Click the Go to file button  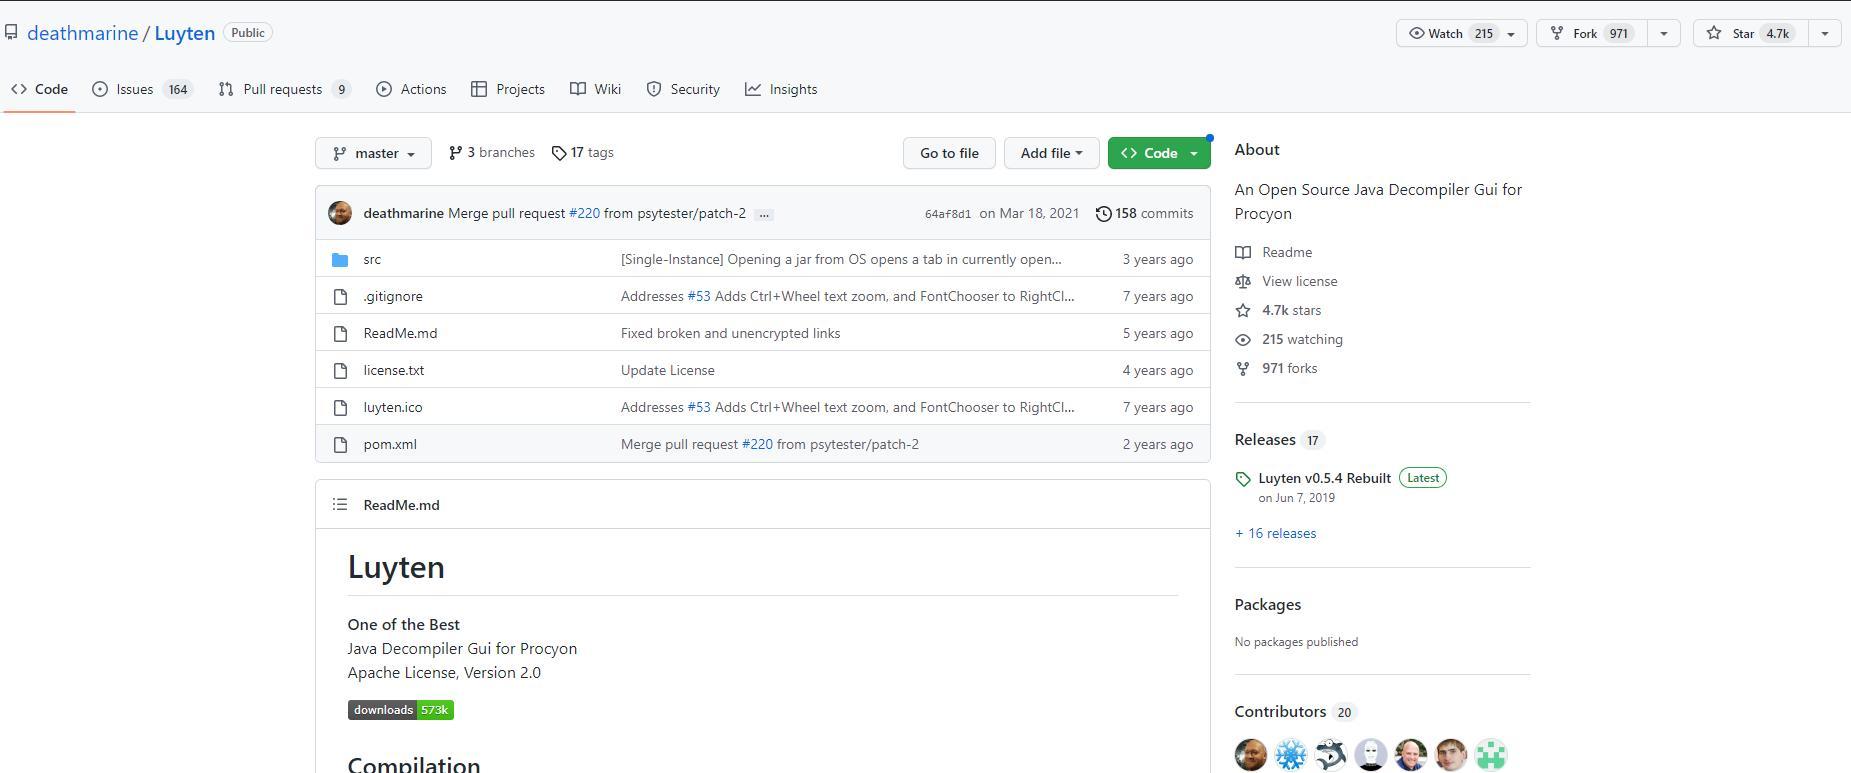pyautogui.click(x=949, y=153)
